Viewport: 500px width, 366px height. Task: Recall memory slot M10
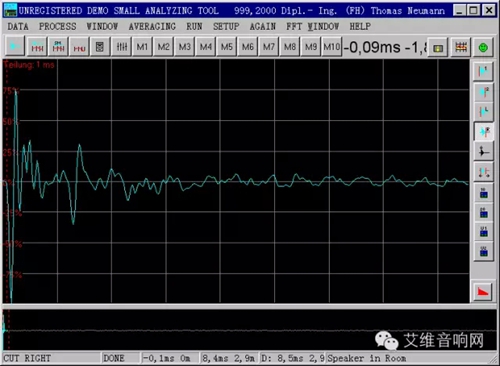pos(332,47)
